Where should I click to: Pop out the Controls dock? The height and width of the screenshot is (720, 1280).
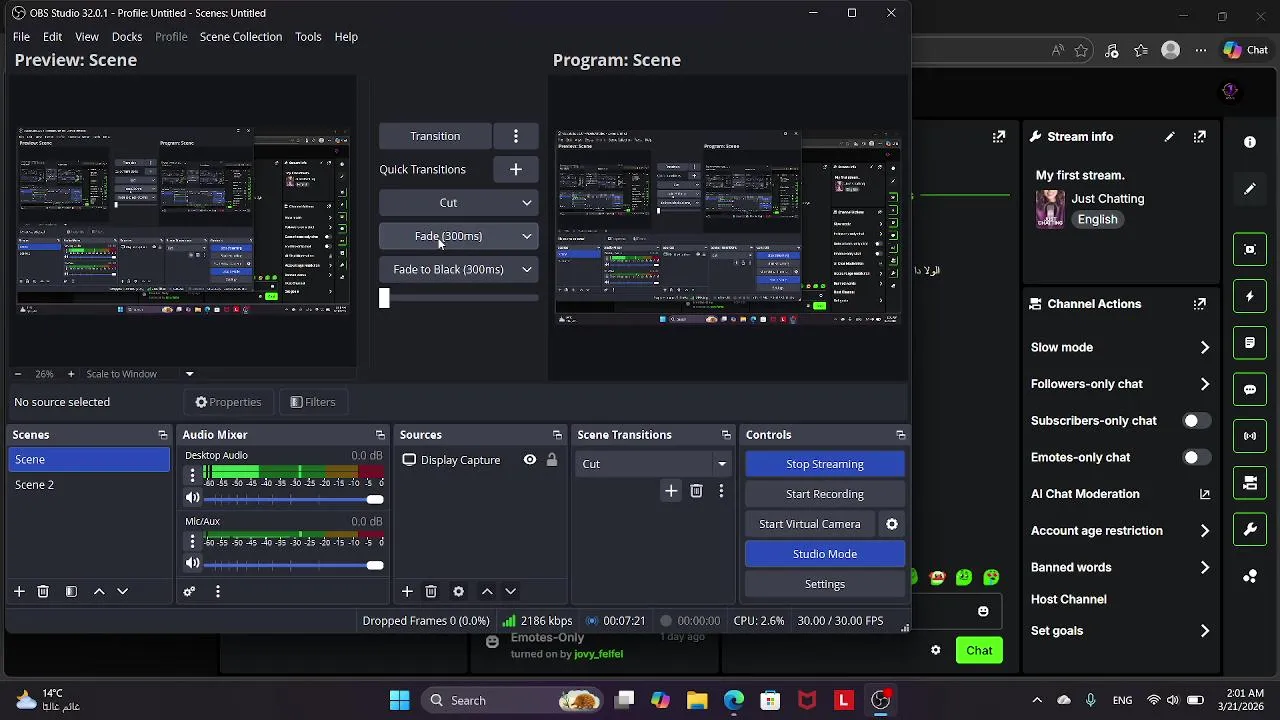901,435
